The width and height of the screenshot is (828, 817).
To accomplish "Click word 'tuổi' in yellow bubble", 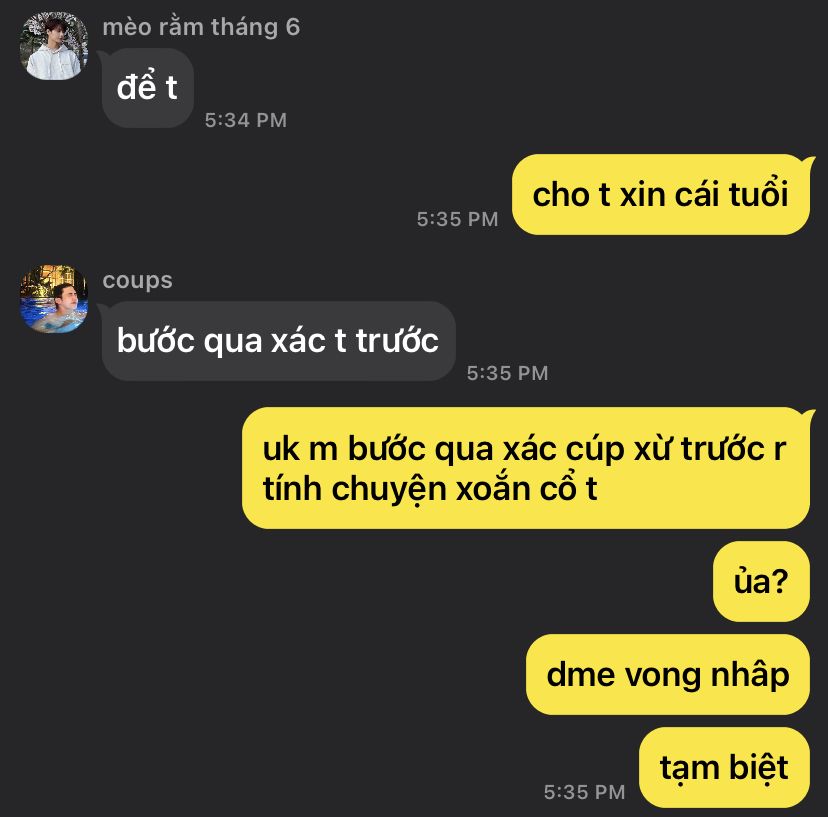I will click(x=758, y=194).
